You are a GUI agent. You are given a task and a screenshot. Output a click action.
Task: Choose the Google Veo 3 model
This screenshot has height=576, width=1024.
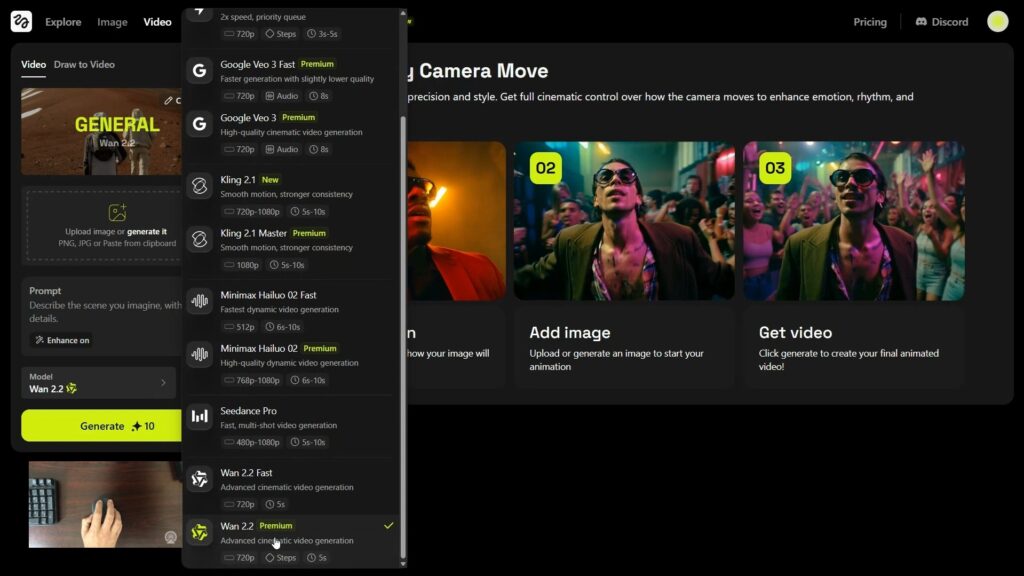pos(291,133)
